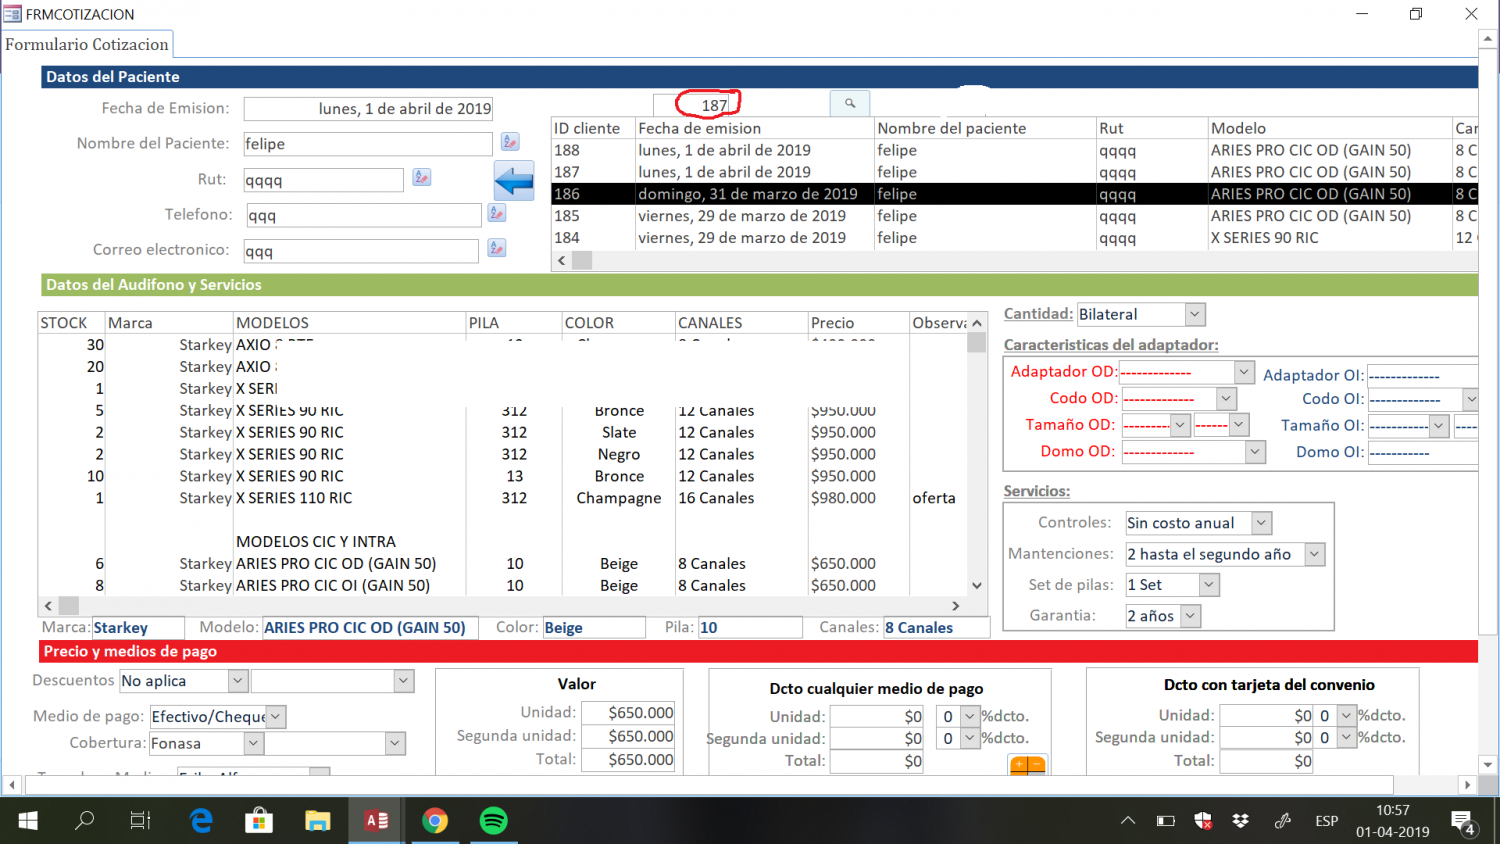Click scroll-up arrow of audifono list
The height and width of the screenshot is (844, 1500).
[x=977, y=323]
